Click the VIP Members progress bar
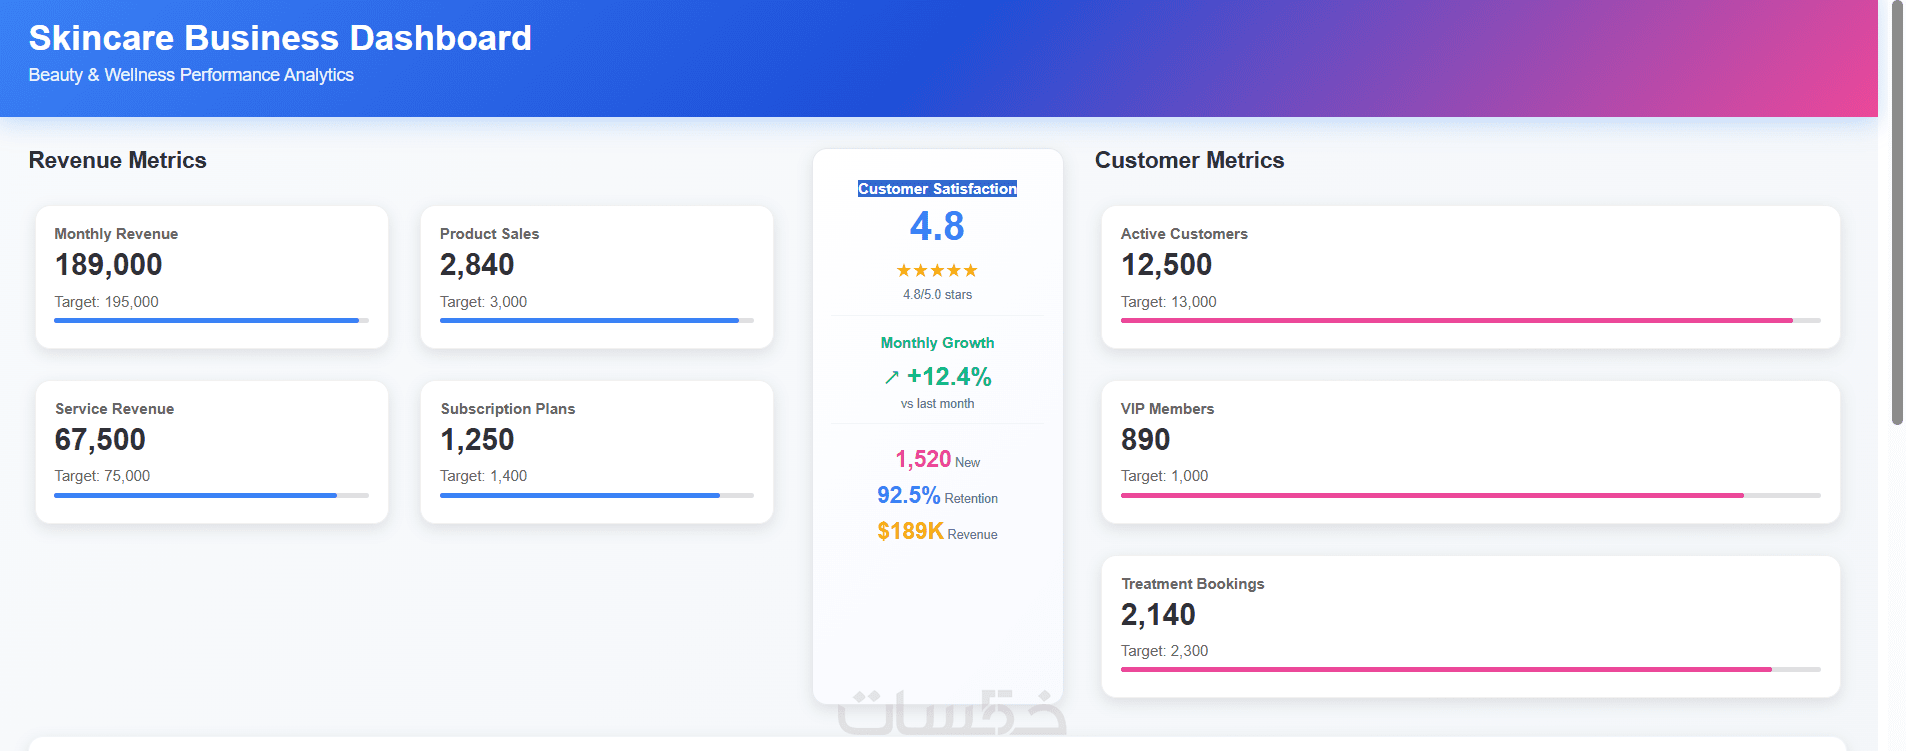This screenshot has height=751, width=1906. [1470, 496]
